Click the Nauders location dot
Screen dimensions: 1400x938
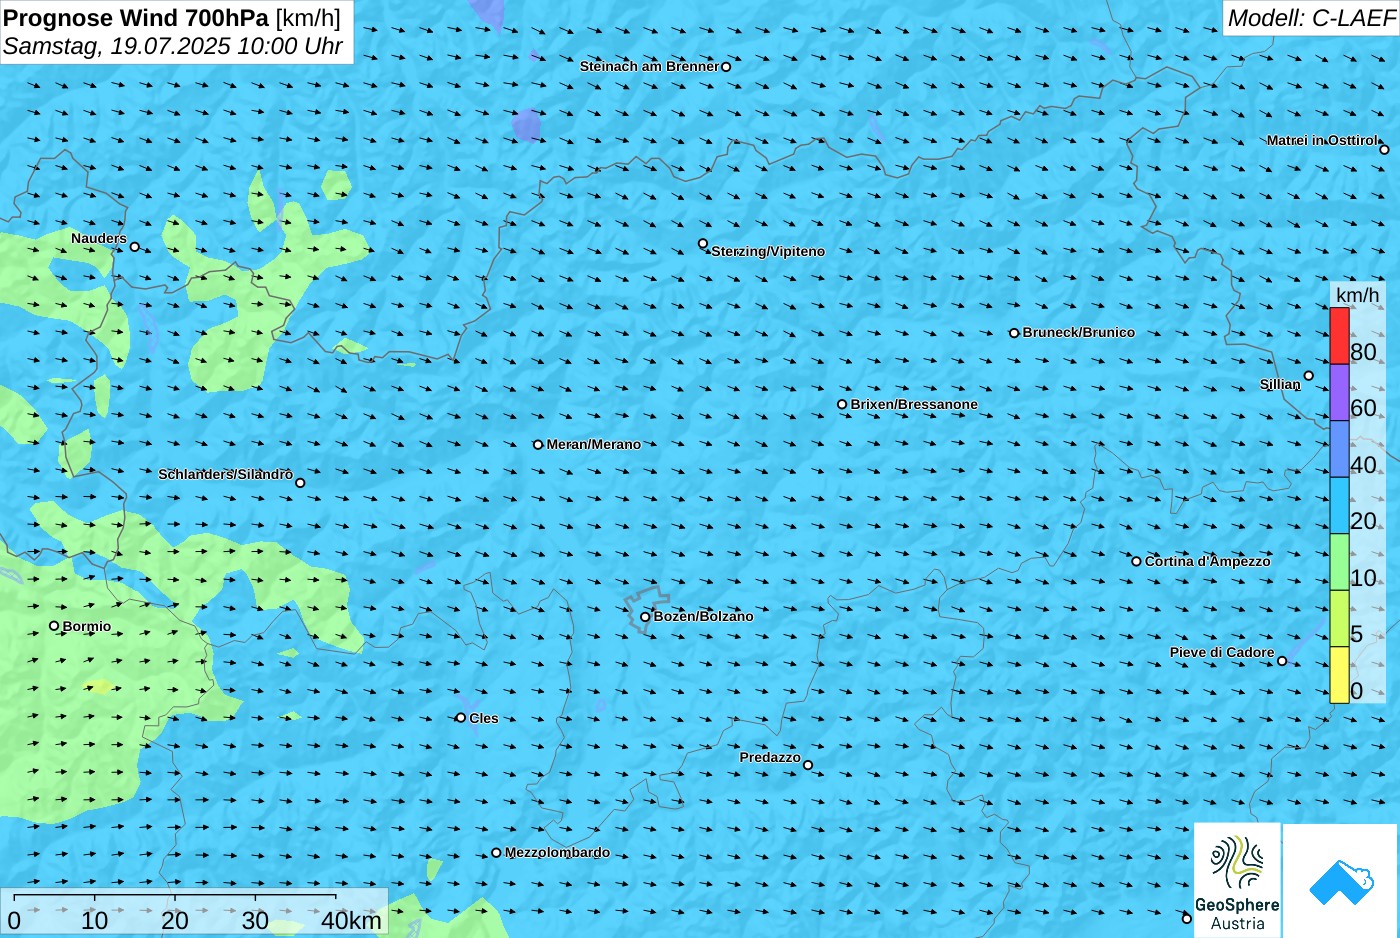[135, 247]
